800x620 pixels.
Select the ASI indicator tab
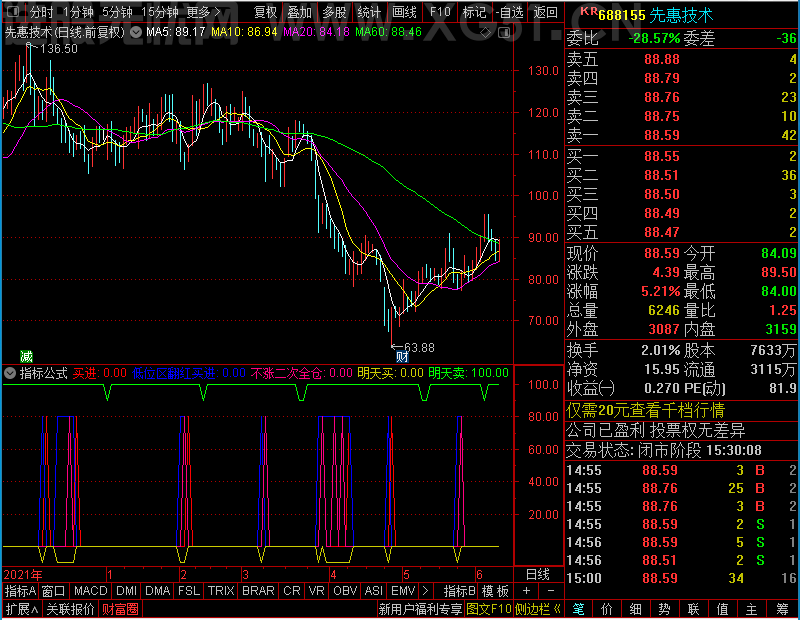coord(374,591)
